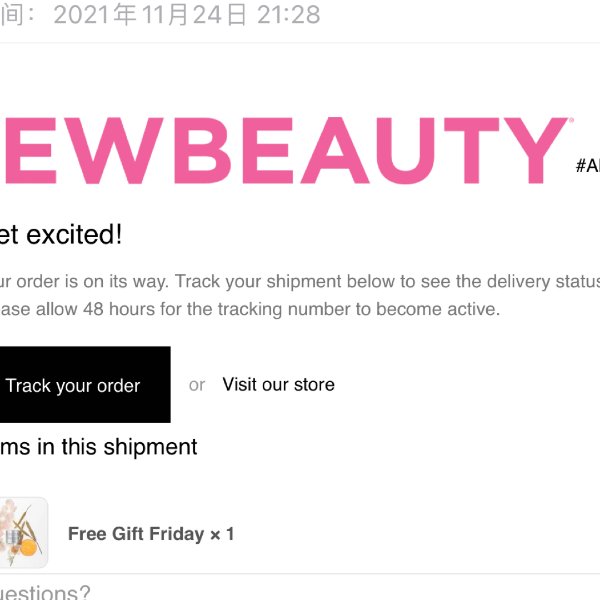
Task: Open the Free Gift Friday product thumbnail
Action: pyautogui.click(x=24, y=533)
